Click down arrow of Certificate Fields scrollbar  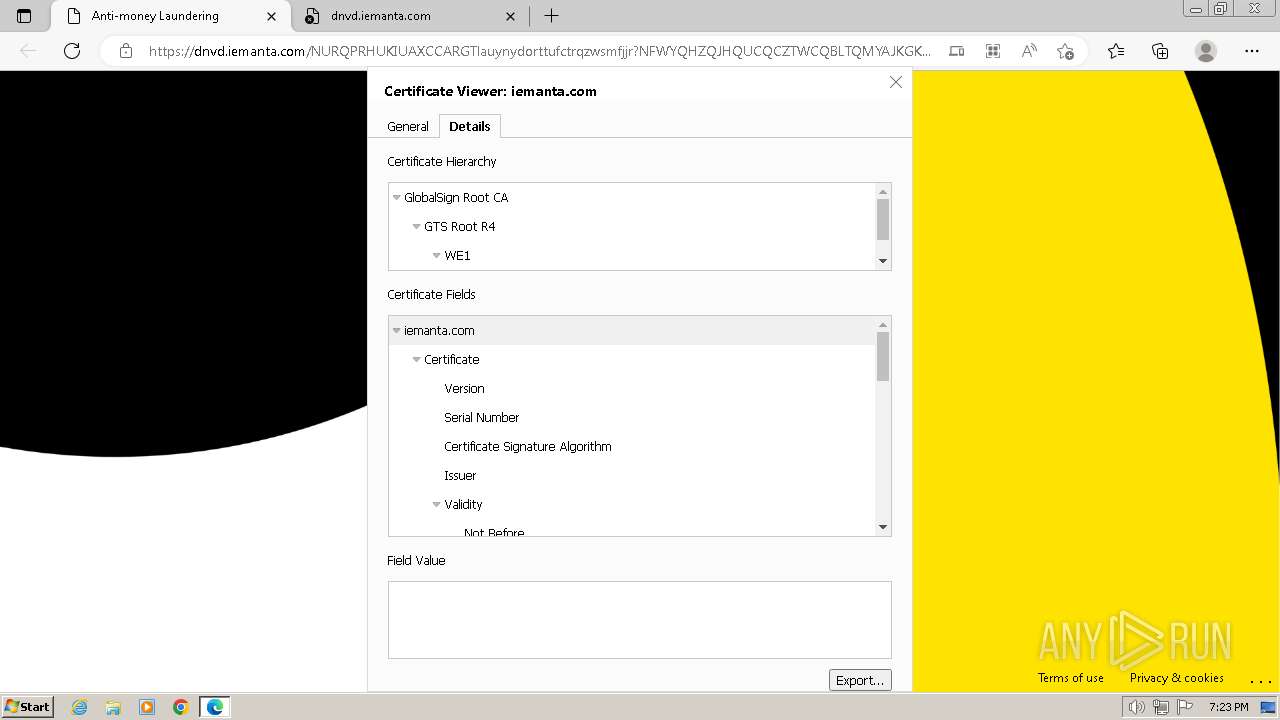tap(883, 527)
